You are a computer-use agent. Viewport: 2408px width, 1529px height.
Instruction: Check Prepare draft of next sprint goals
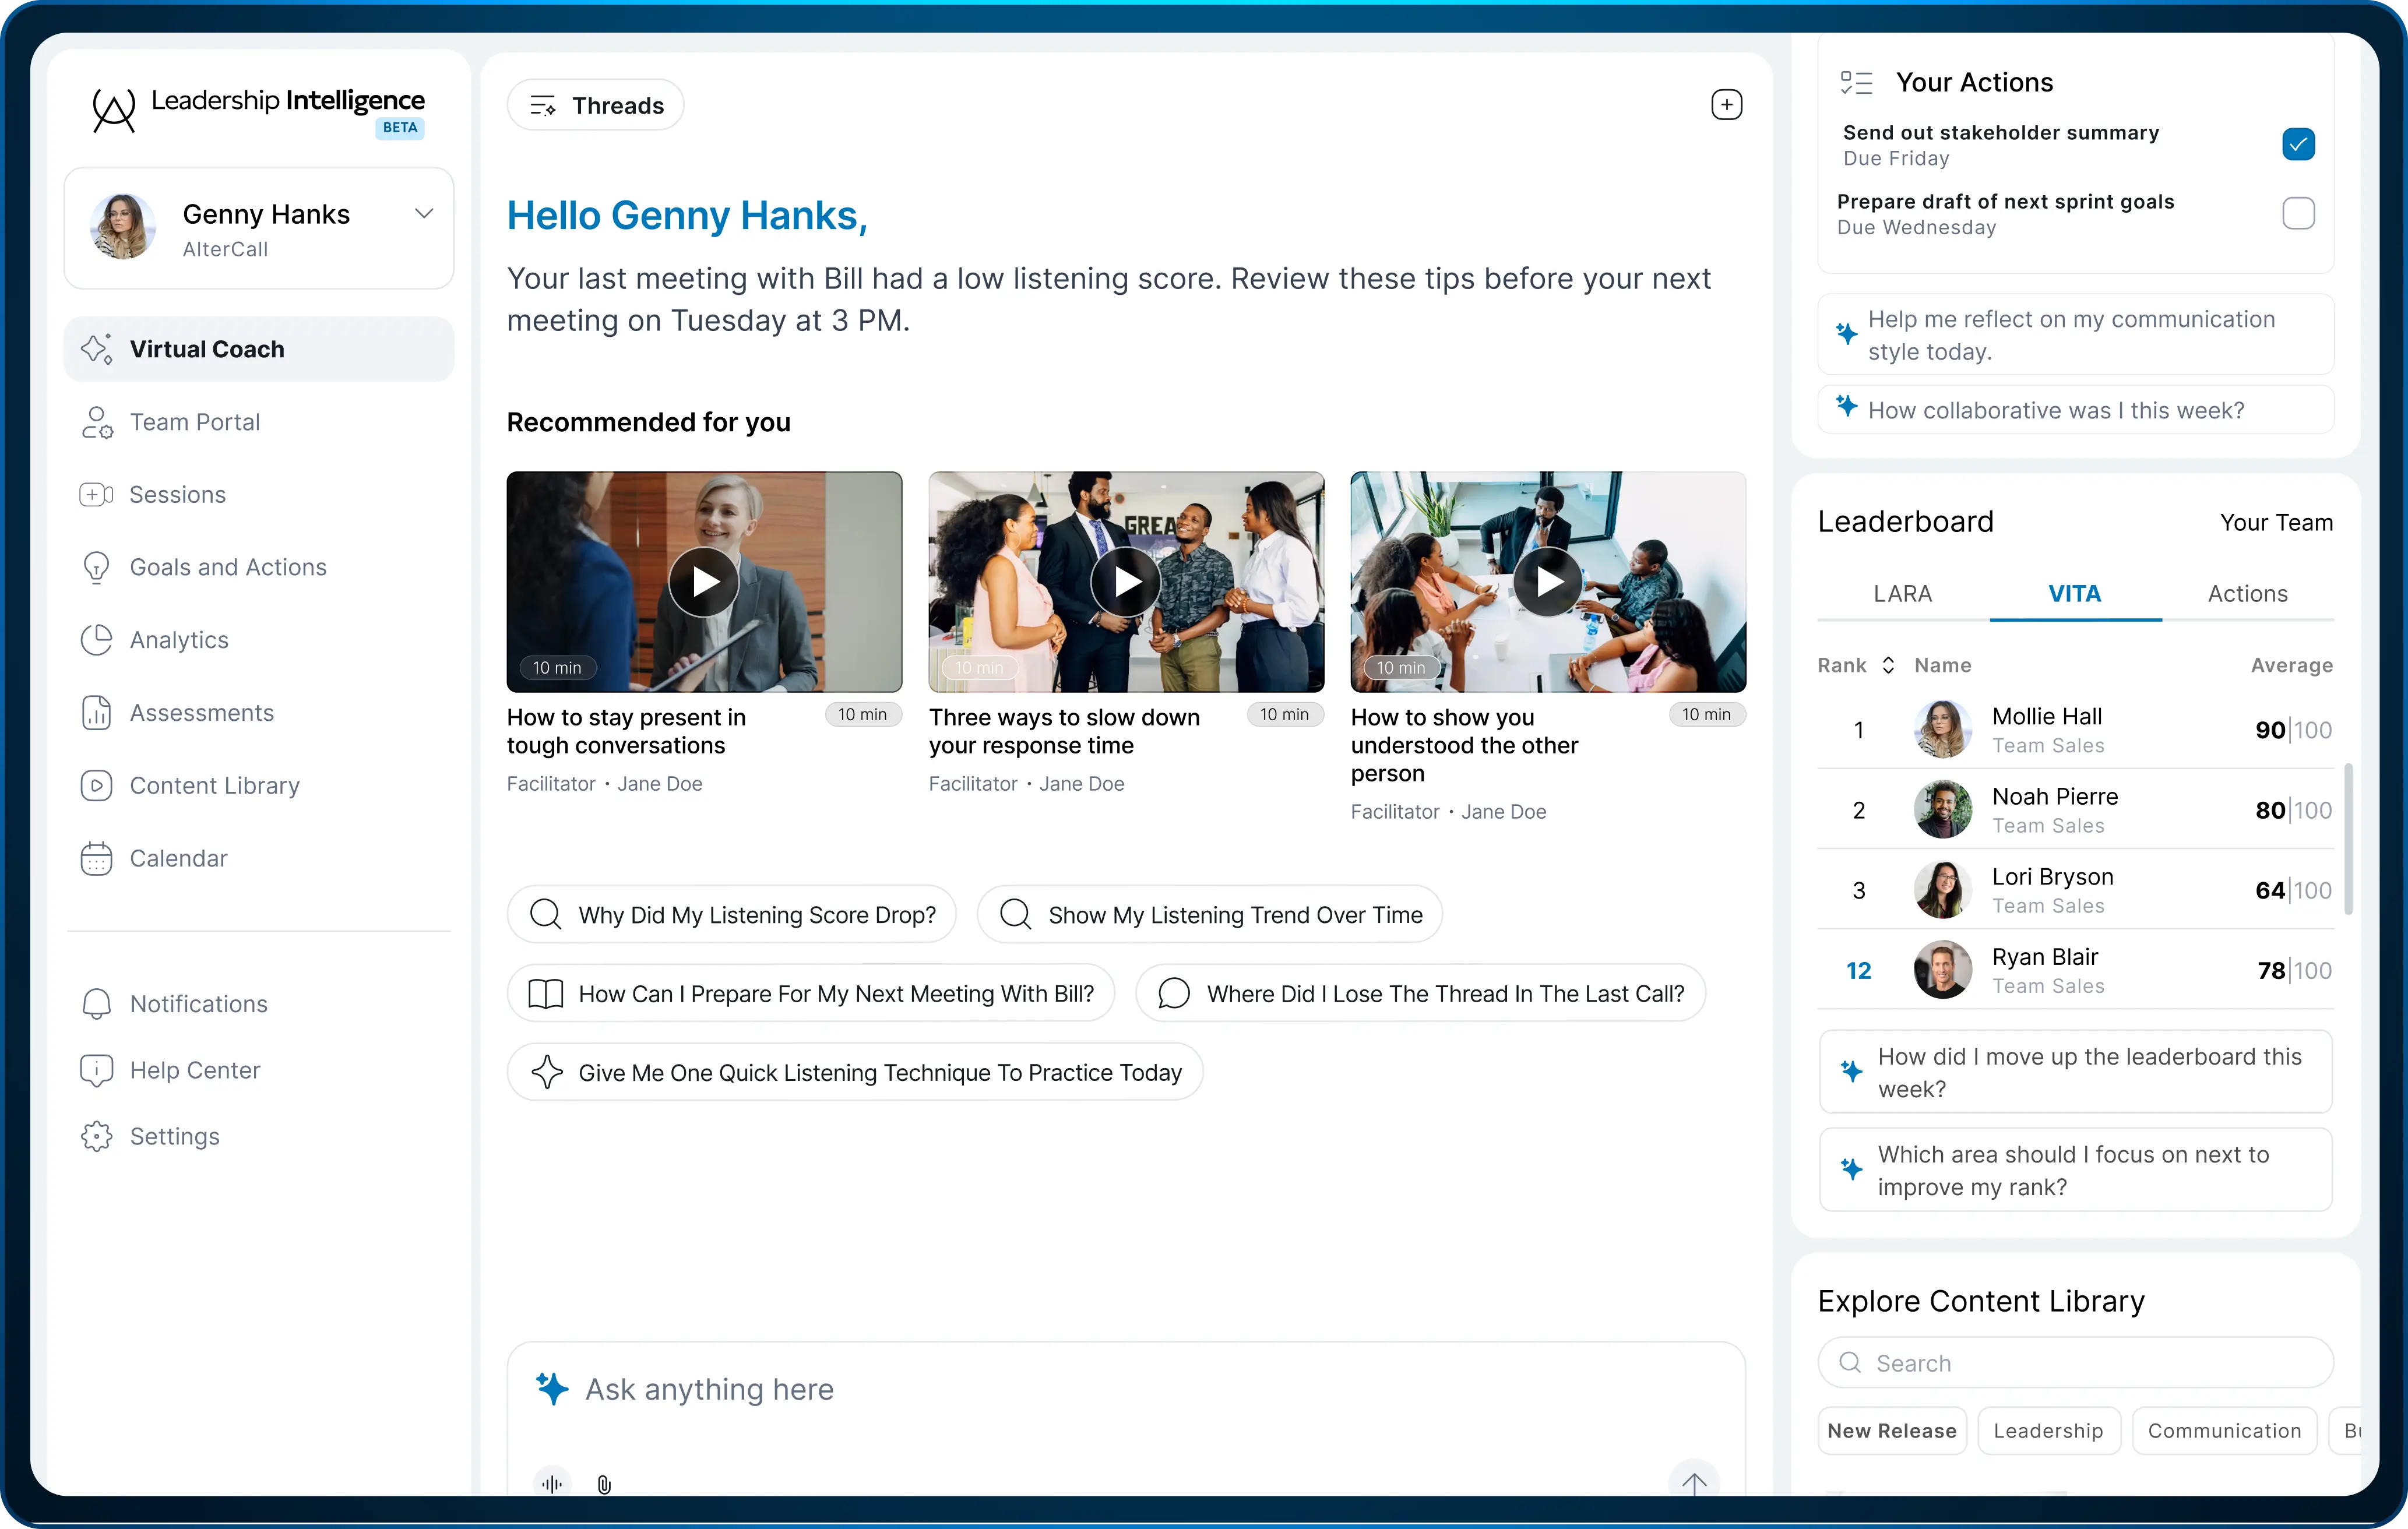tap(2298, 213)
